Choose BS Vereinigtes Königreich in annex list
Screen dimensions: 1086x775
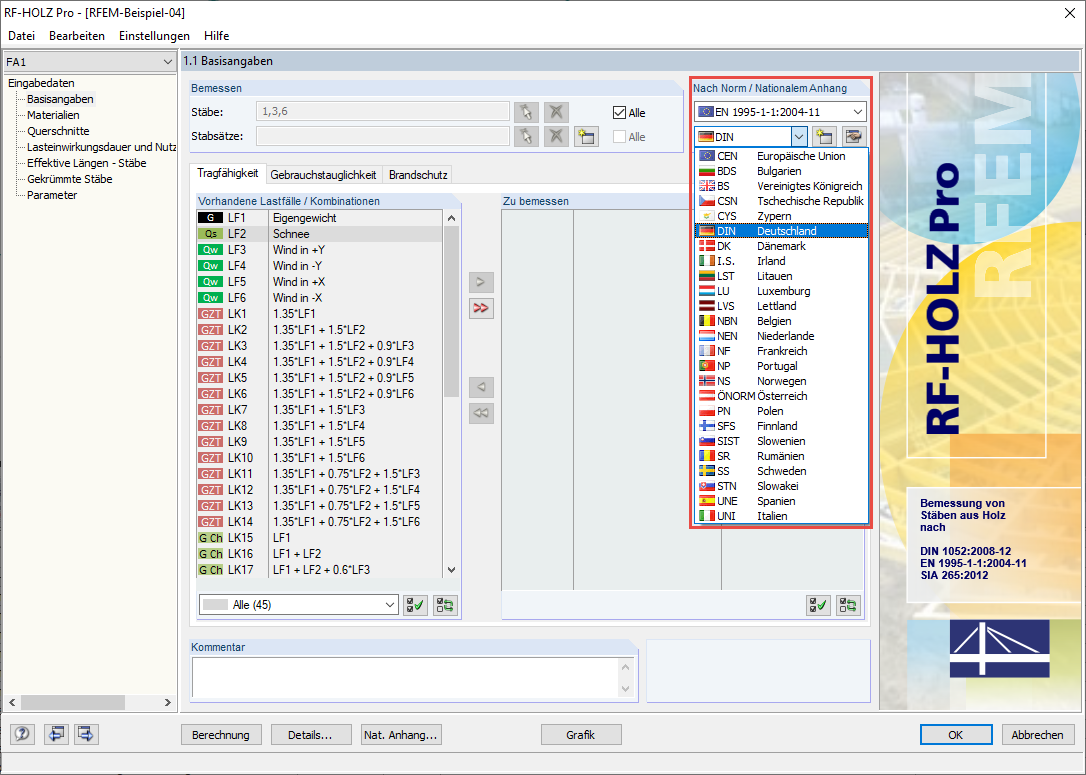pyautogui.click(x=781, y=186)
